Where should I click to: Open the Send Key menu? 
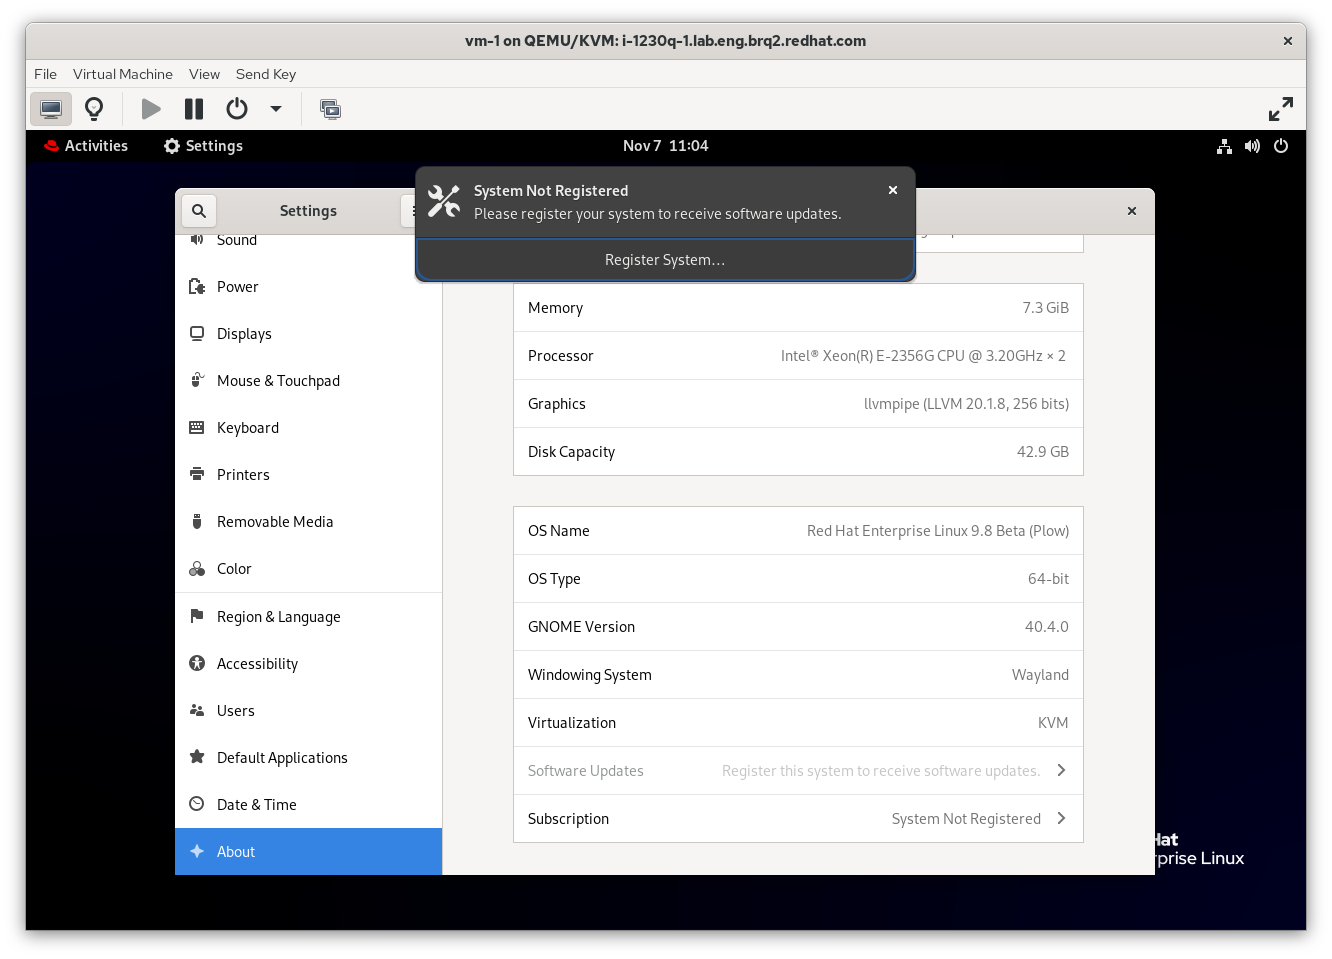point(266,74)
